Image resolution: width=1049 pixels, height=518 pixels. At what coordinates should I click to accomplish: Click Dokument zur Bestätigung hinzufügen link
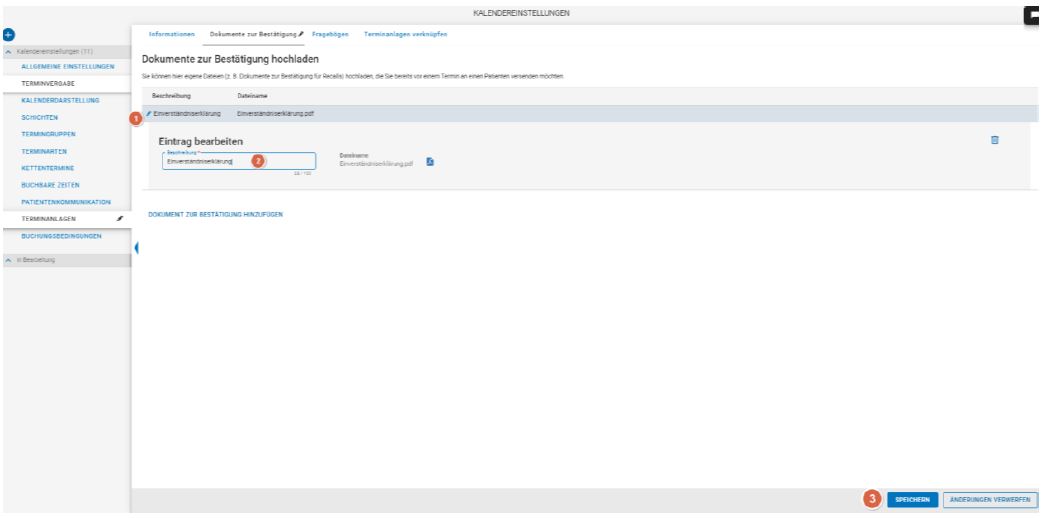click(215, 216)
